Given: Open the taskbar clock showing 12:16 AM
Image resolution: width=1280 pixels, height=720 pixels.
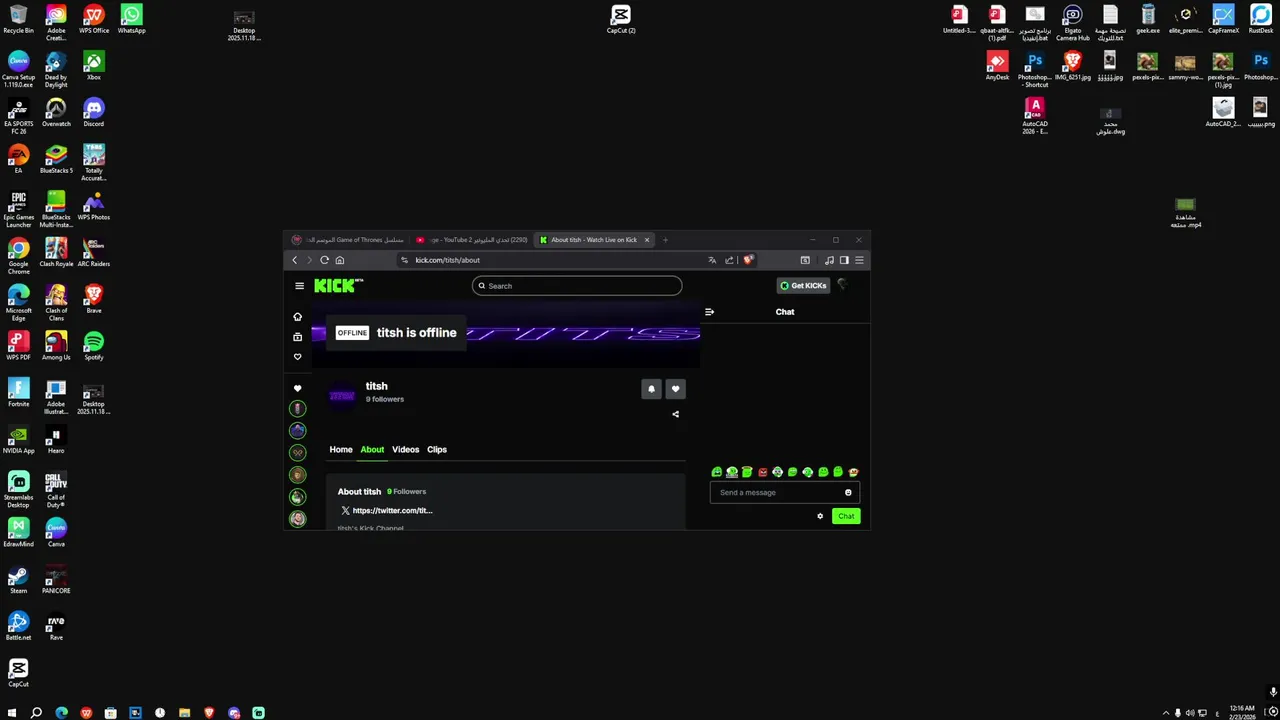Looking at the screenshot, I should (1242, 712).
